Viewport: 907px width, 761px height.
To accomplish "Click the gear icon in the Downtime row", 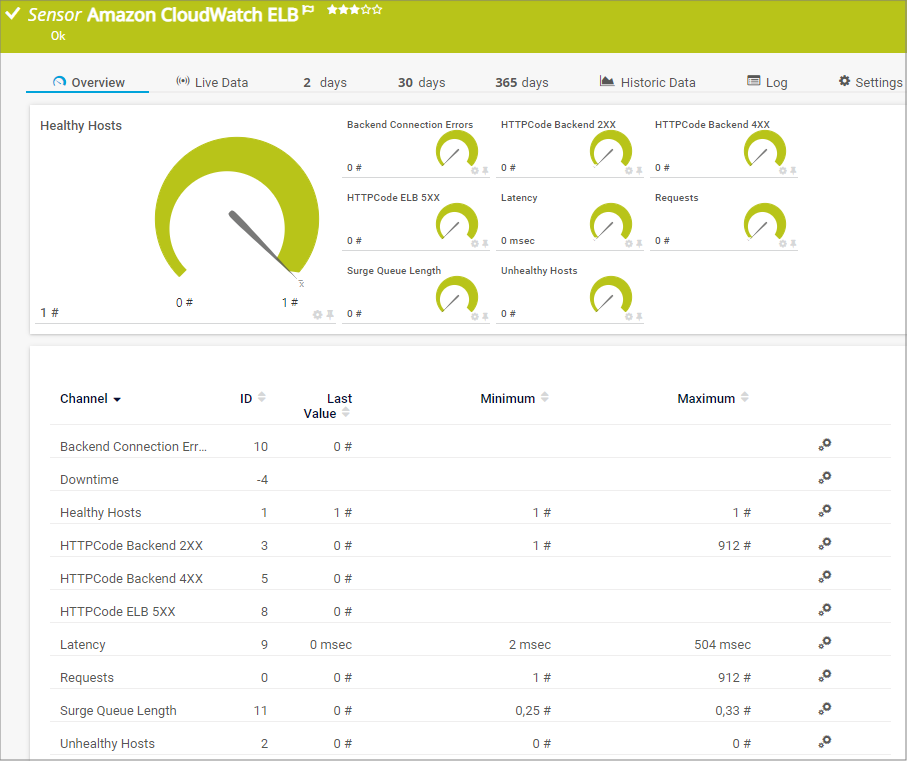I will click(824, 478).
